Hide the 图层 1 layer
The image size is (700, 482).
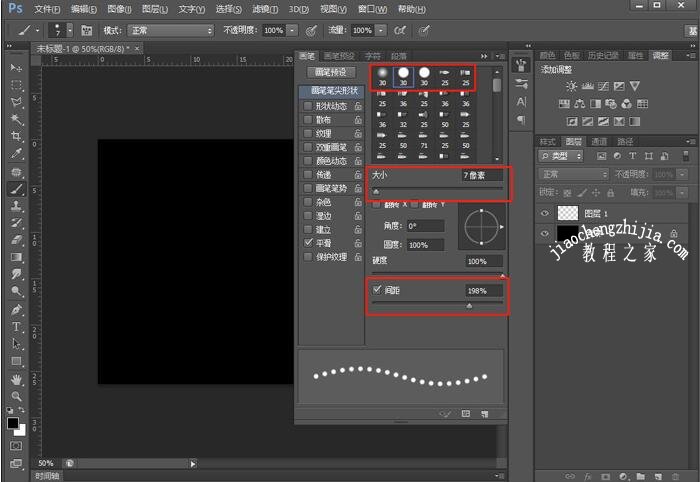click(x=545, y=212)
